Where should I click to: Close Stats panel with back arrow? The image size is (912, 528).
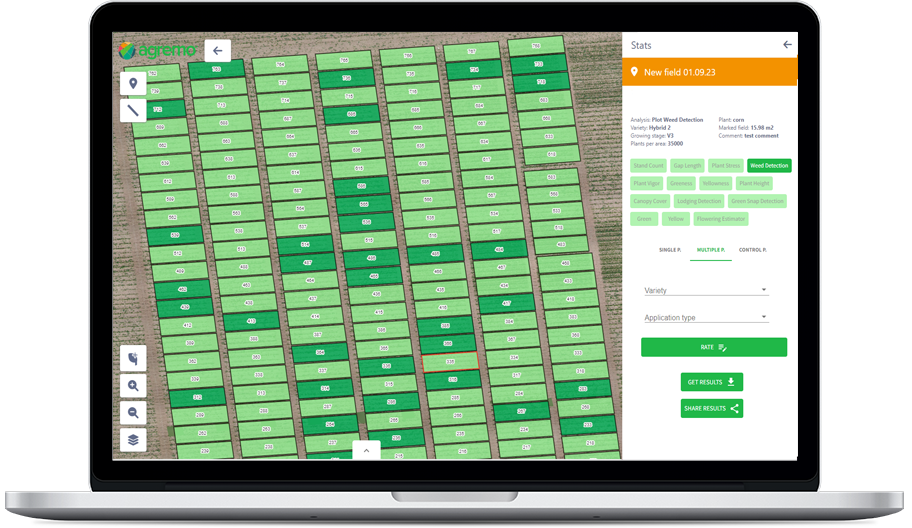click(x=787, y=45)
